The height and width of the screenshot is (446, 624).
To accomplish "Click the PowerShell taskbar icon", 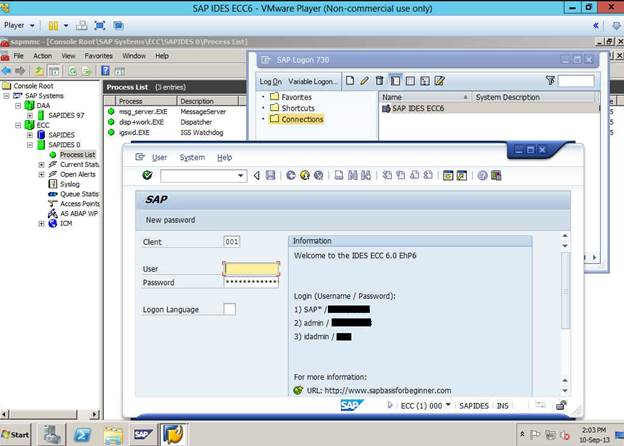I will [x=82, y=434].
